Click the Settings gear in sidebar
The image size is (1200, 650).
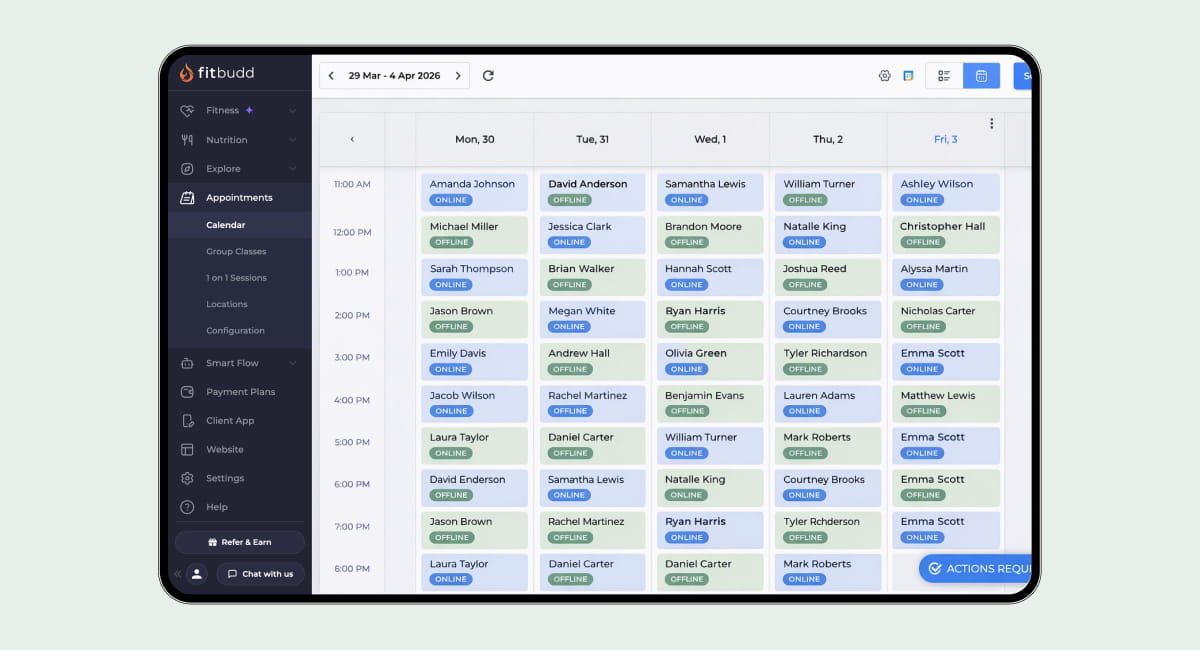tap(187, 478)
